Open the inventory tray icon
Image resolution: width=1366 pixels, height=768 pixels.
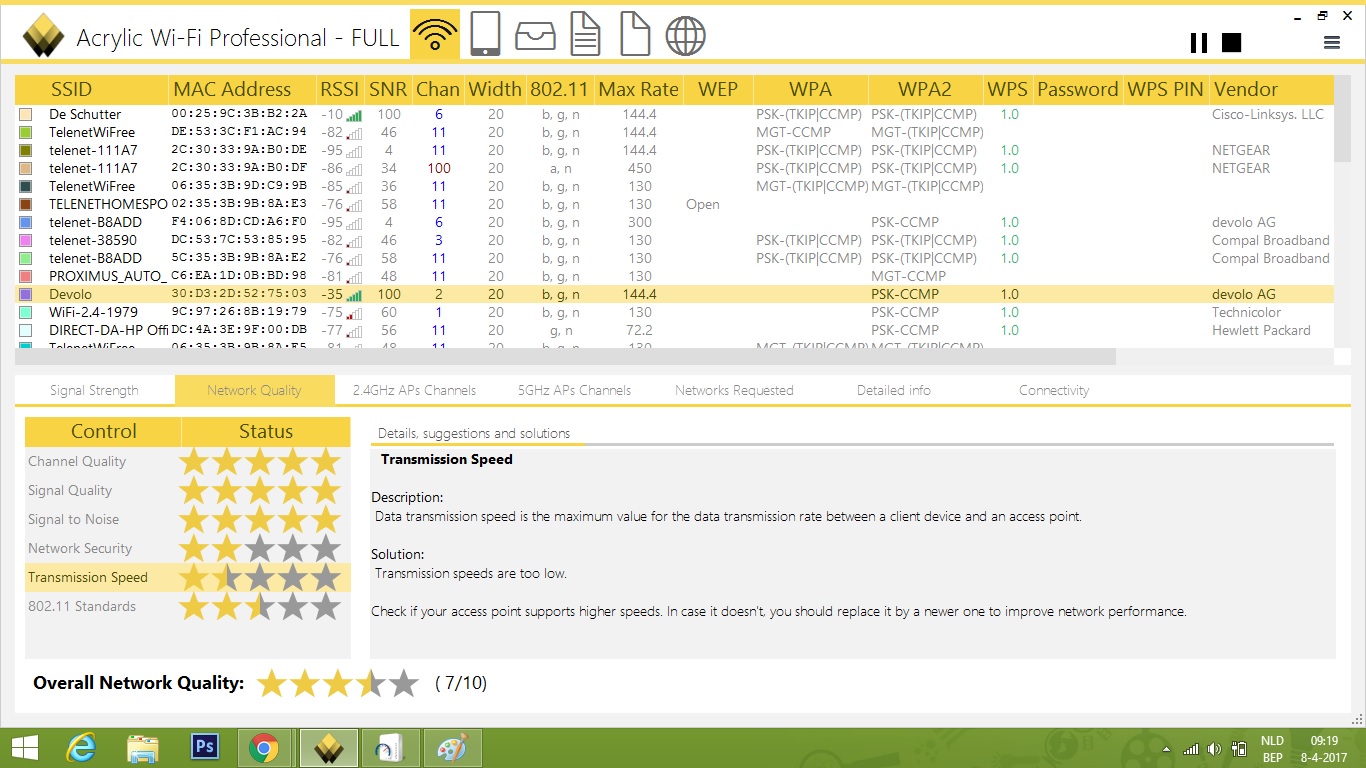coord(535,35)
